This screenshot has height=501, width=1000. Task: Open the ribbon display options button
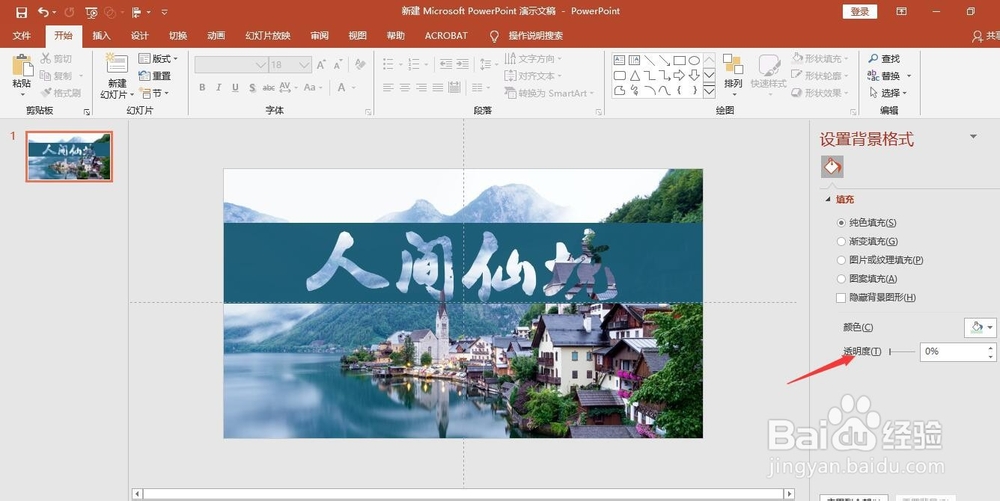(x=901, y=11)
